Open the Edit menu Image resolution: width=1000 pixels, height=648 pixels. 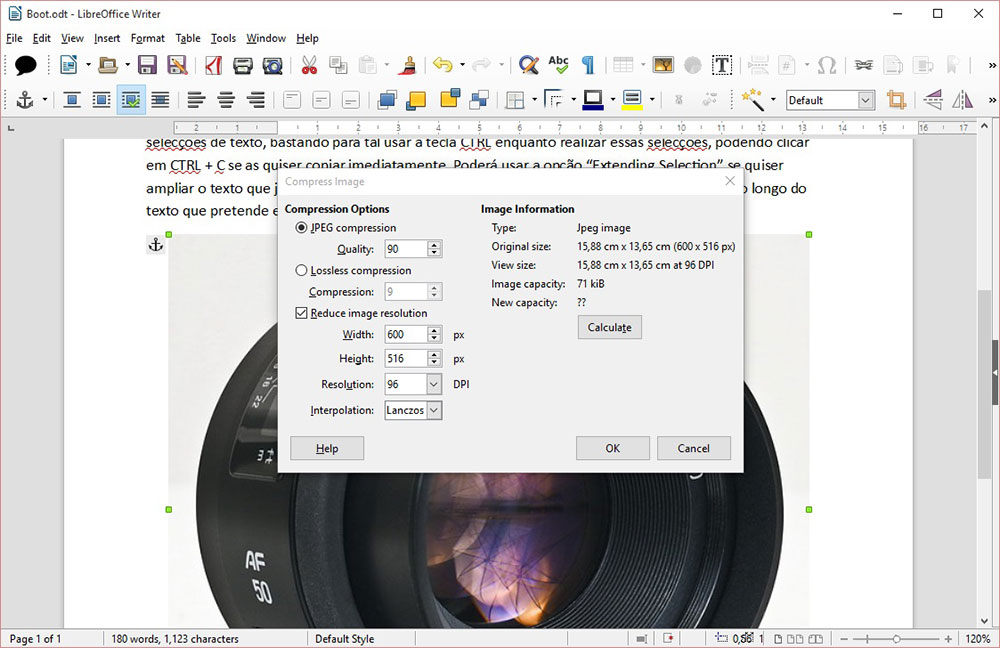coord(41,38)
